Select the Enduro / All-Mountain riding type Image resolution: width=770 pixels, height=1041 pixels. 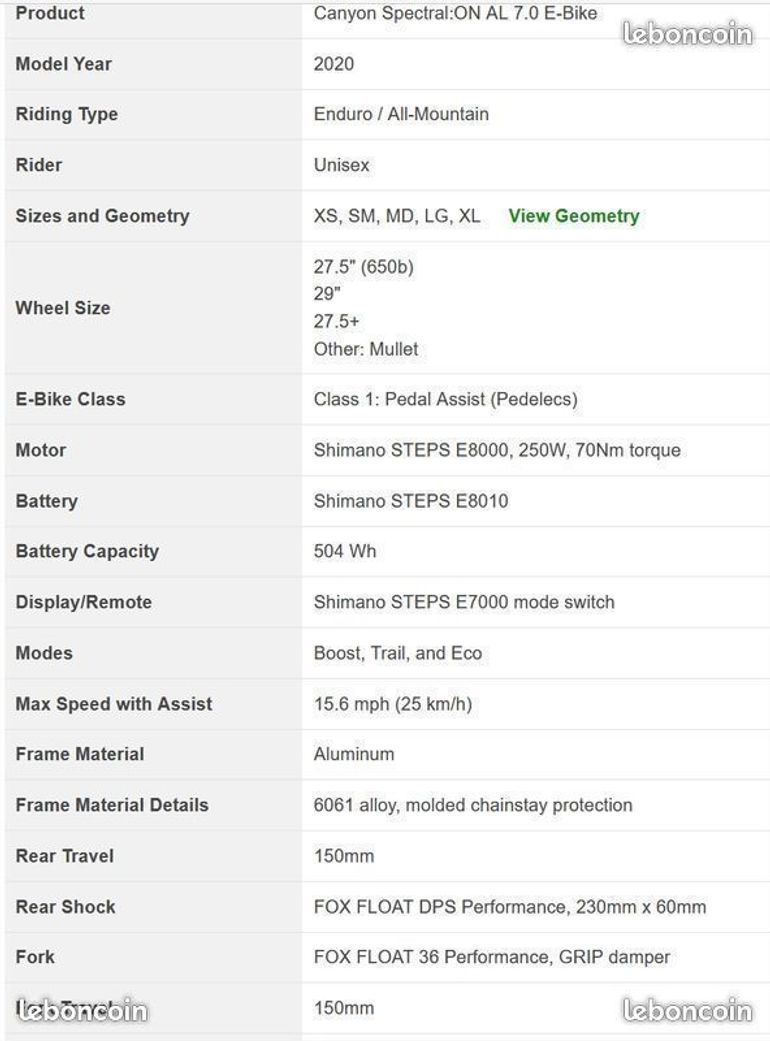point(401,114)
